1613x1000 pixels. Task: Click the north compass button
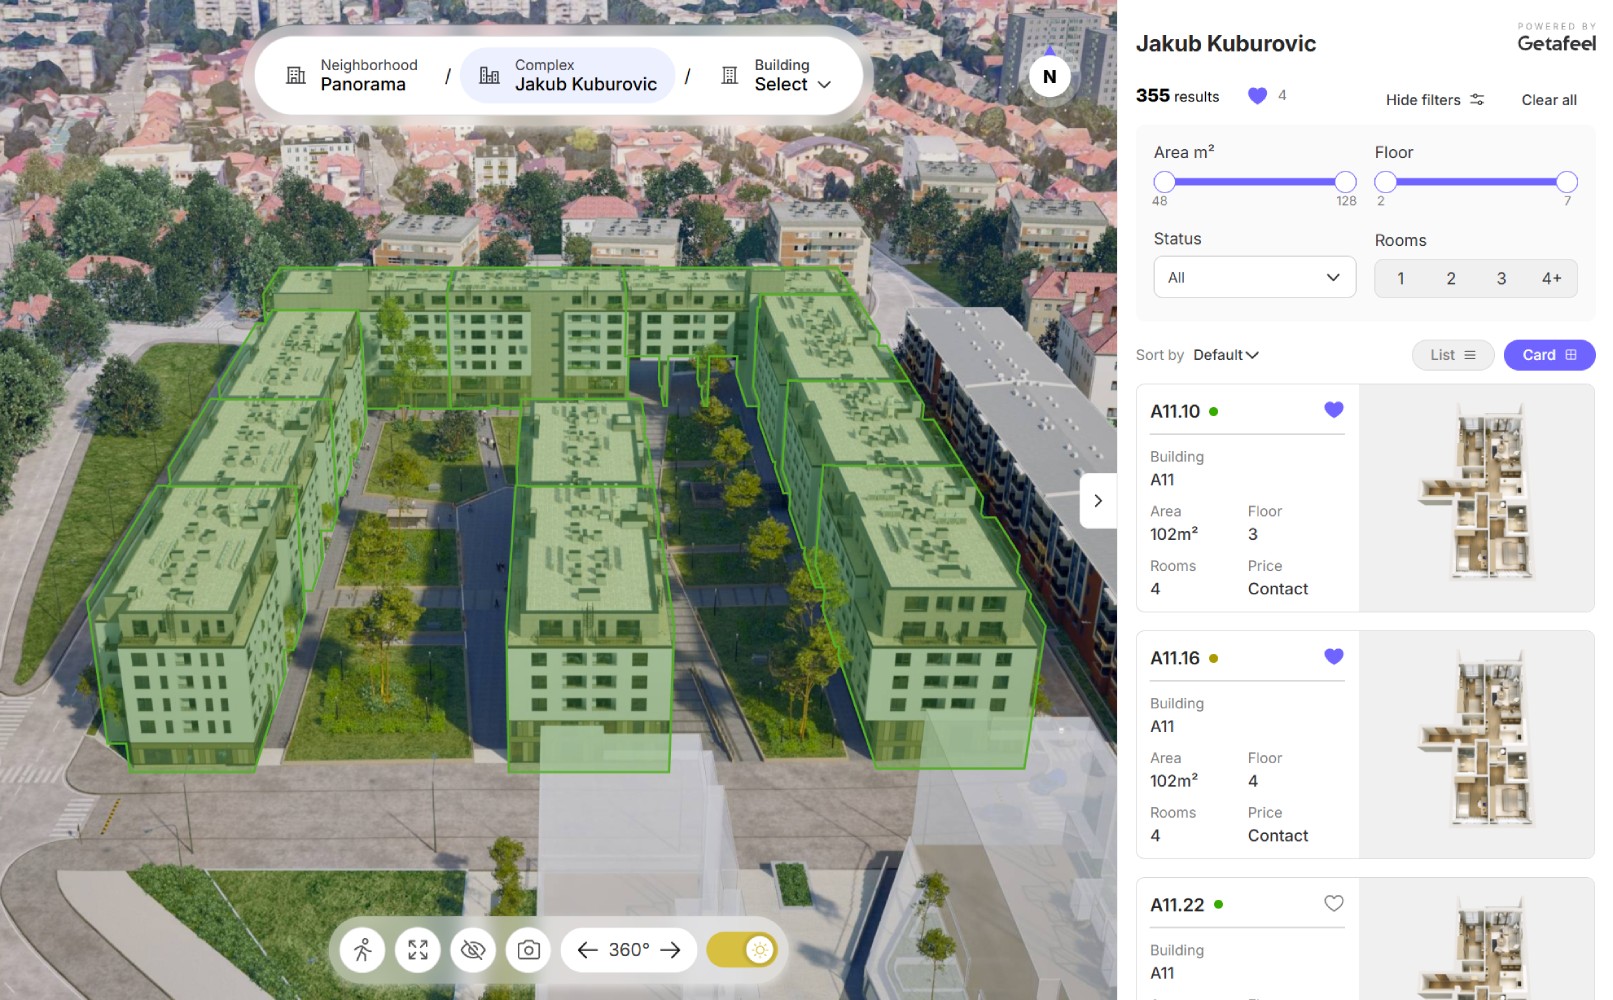pyautogui.click(x=1049, y=76)
